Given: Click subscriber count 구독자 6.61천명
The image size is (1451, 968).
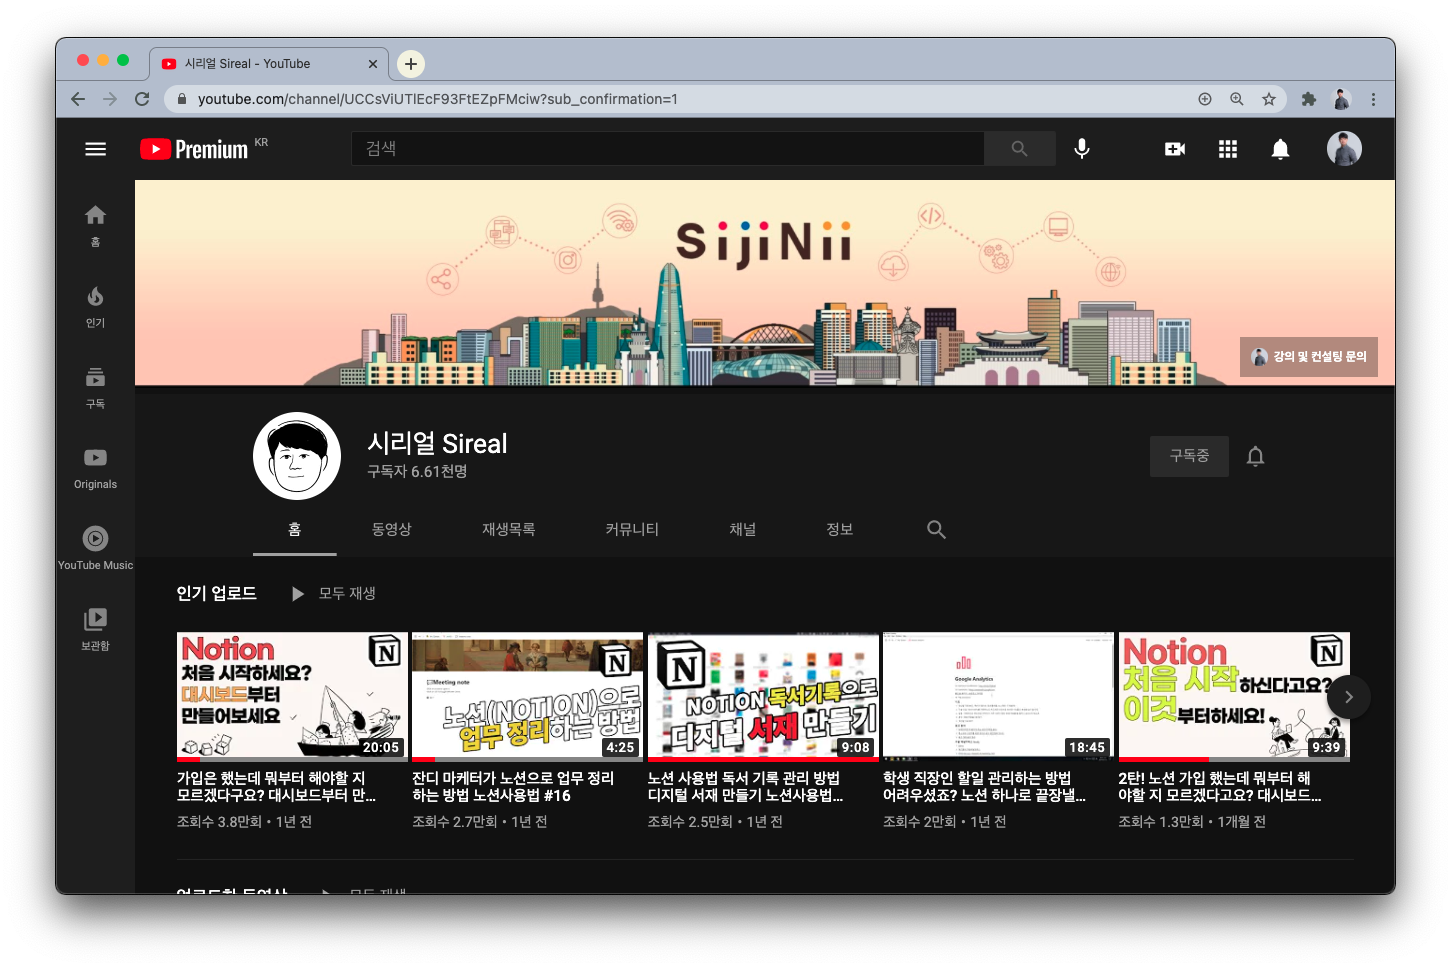Looking at the screenshot, I should tap(417, 472).
